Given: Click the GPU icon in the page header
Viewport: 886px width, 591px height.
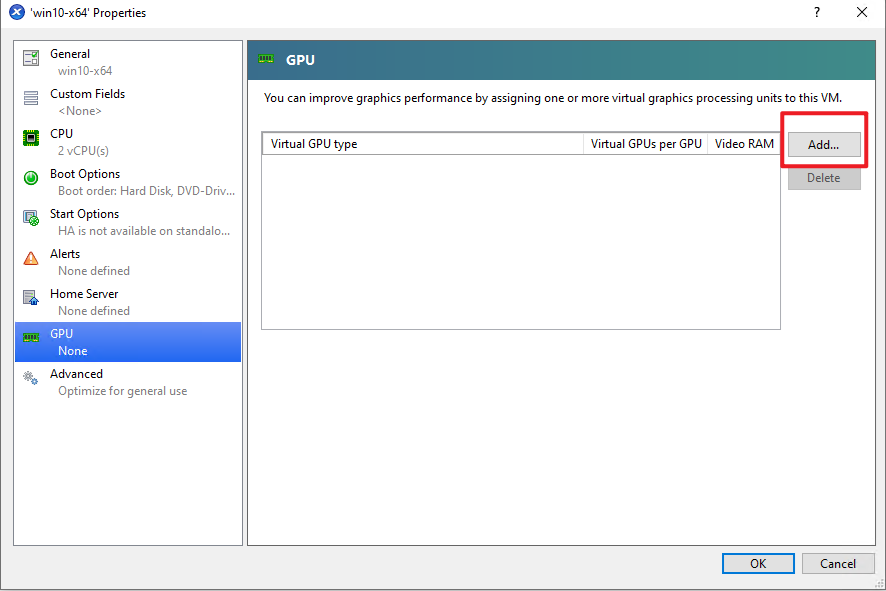Looking at the screenshot, I should pos(266,59).
